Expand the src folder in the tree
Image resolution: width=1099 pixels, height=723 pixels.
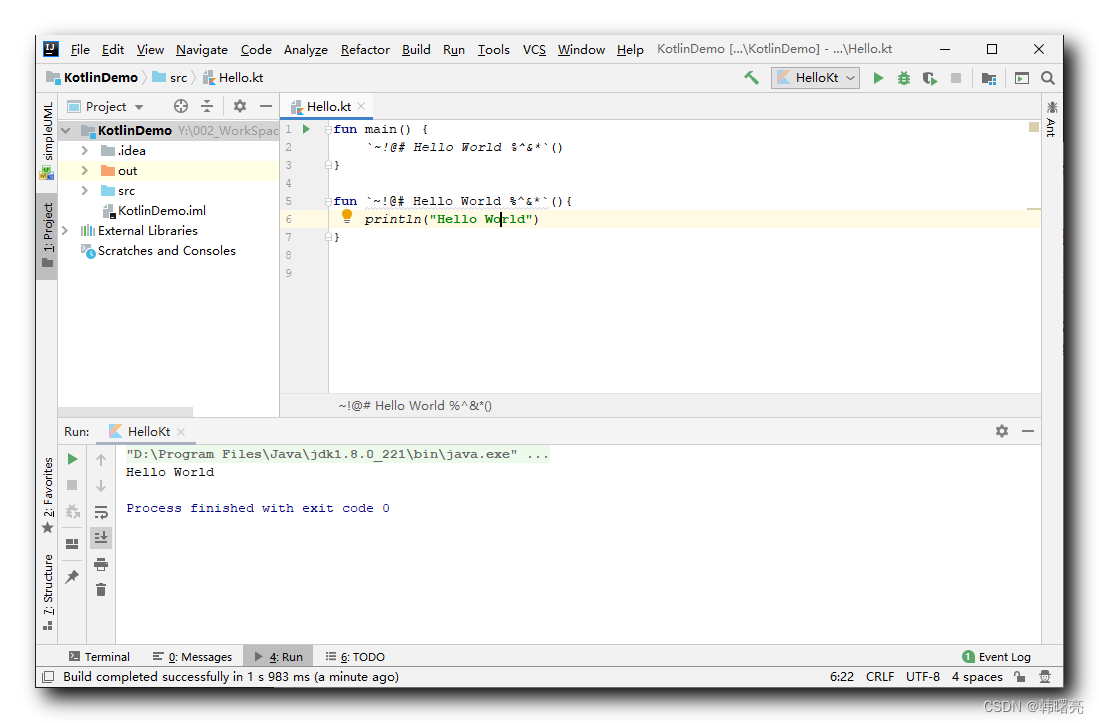click(x=85, y=191)
